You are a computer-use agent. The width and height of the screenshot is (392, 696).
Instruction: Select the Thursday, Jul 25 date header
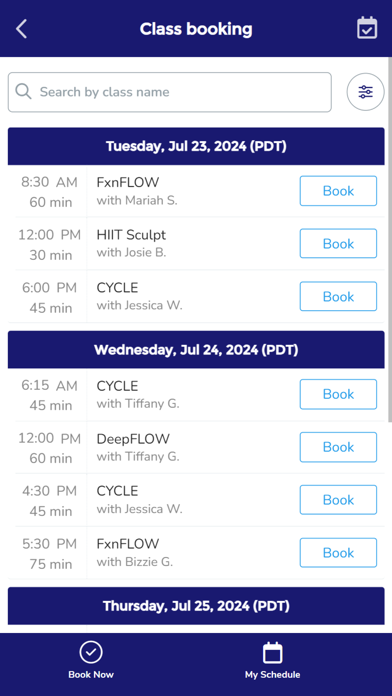tap(196, 606)
